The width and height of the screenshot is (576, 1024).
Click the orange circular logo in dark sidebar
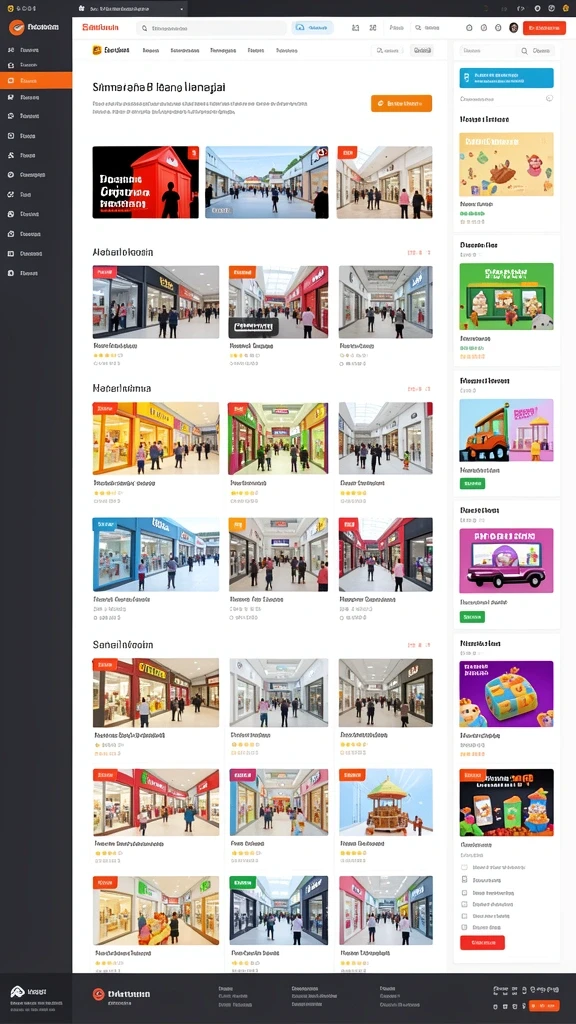tap(16, 27)
